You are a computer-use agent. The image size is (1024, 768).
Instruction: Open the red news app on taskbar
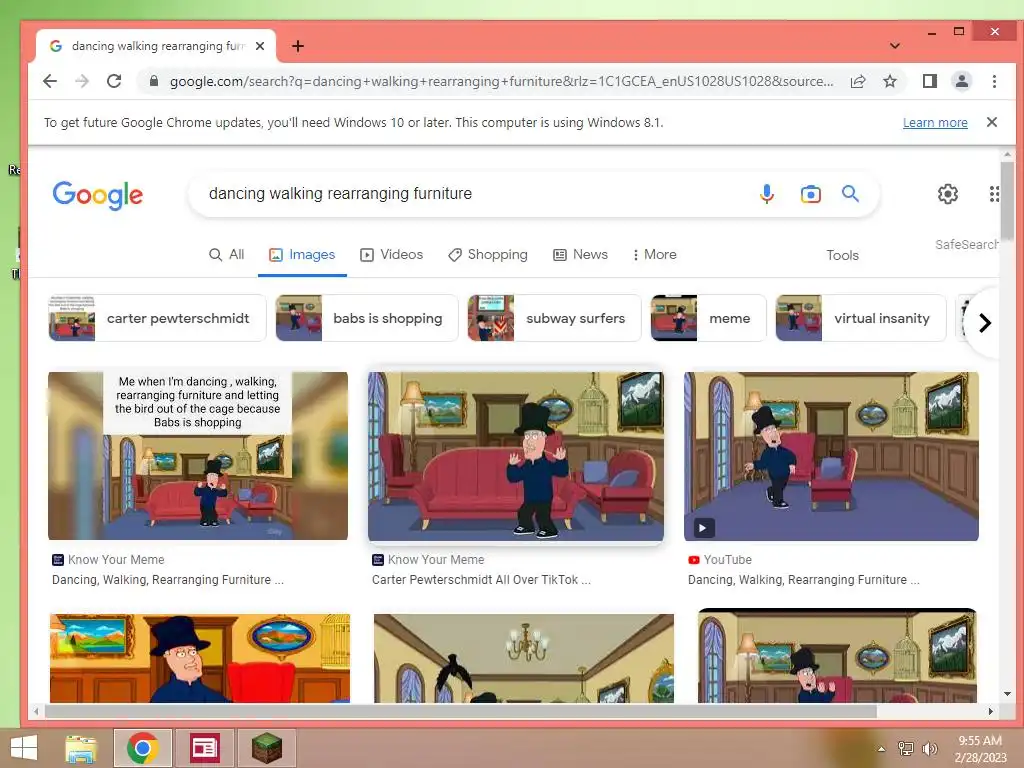[204, 748]
